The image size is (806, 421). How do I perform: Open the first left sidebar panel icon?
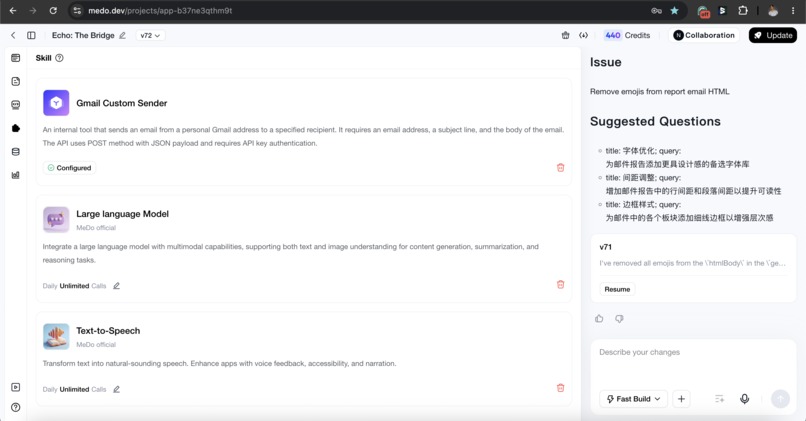[x=15, y=58]
